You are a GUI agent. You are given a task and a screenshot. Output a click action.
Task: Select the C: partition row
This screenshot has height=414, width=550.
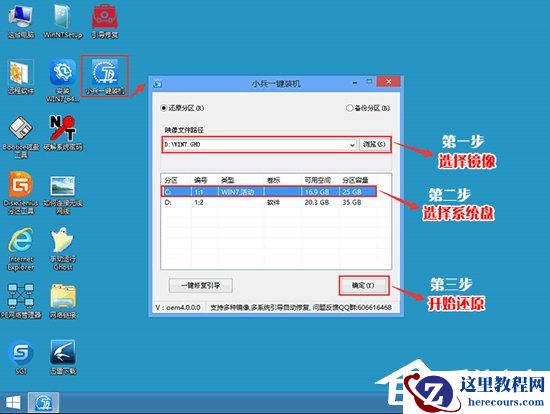[x=269, y=192]
